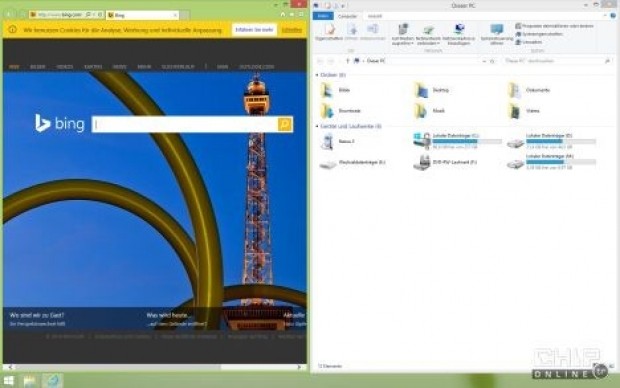
Task: Select the Musik folder
Action: click(x=430, y=111)
